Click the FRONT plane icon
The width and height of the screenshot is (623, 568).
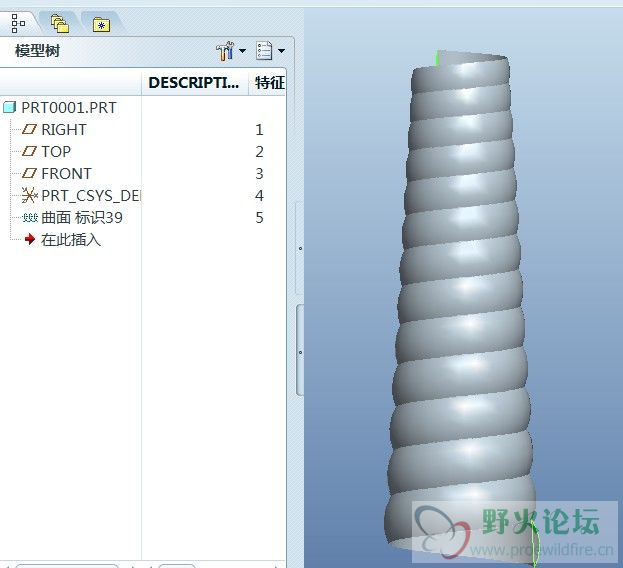coord(29,174)
